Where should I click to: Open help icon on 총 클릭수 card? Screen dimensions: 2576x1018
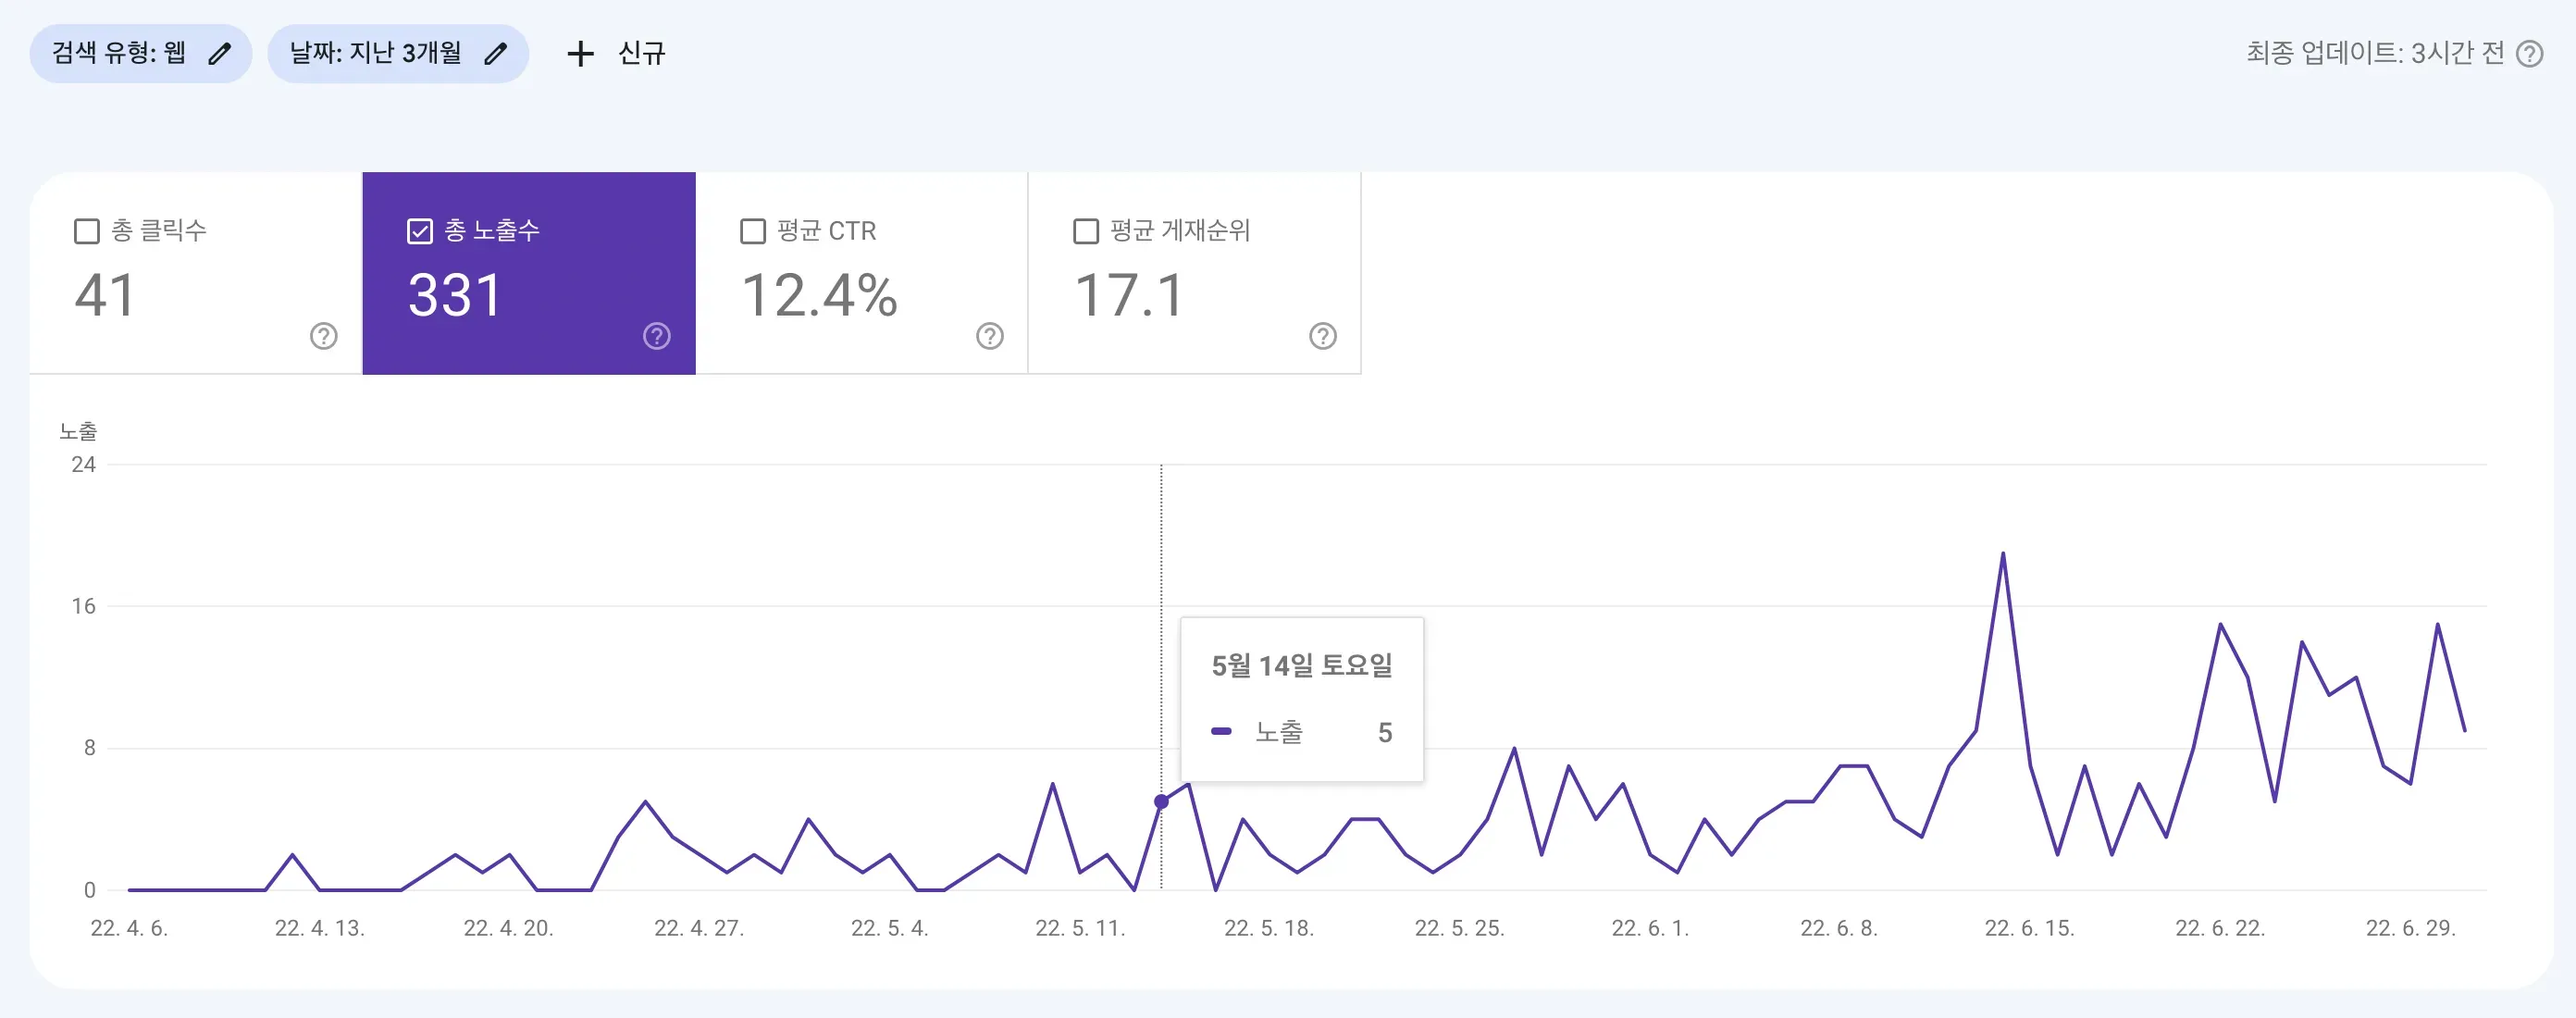click(322, 336)
